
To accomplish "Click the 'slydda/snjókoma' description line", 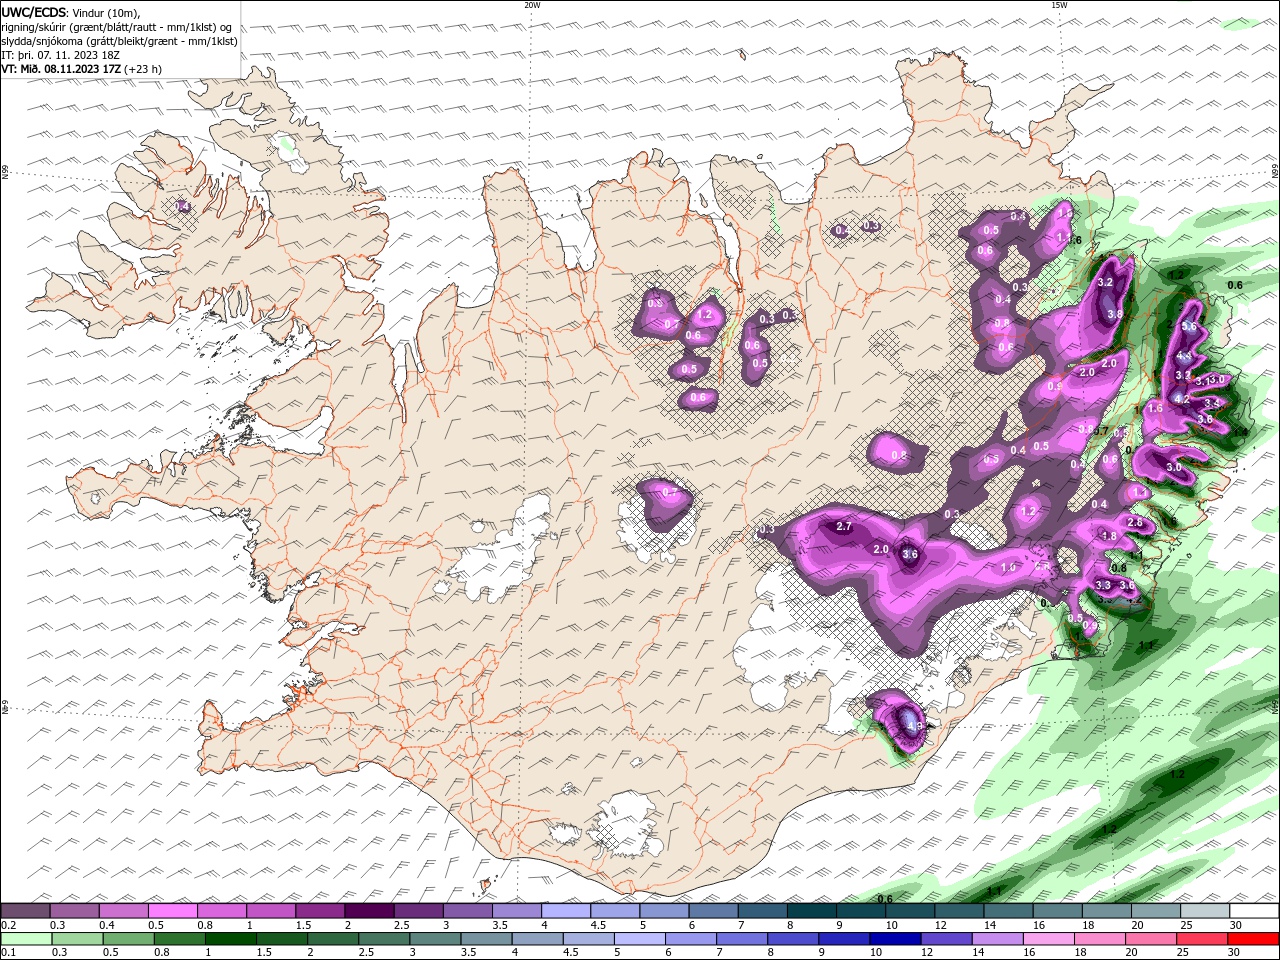I will click(x=119, y=41).
